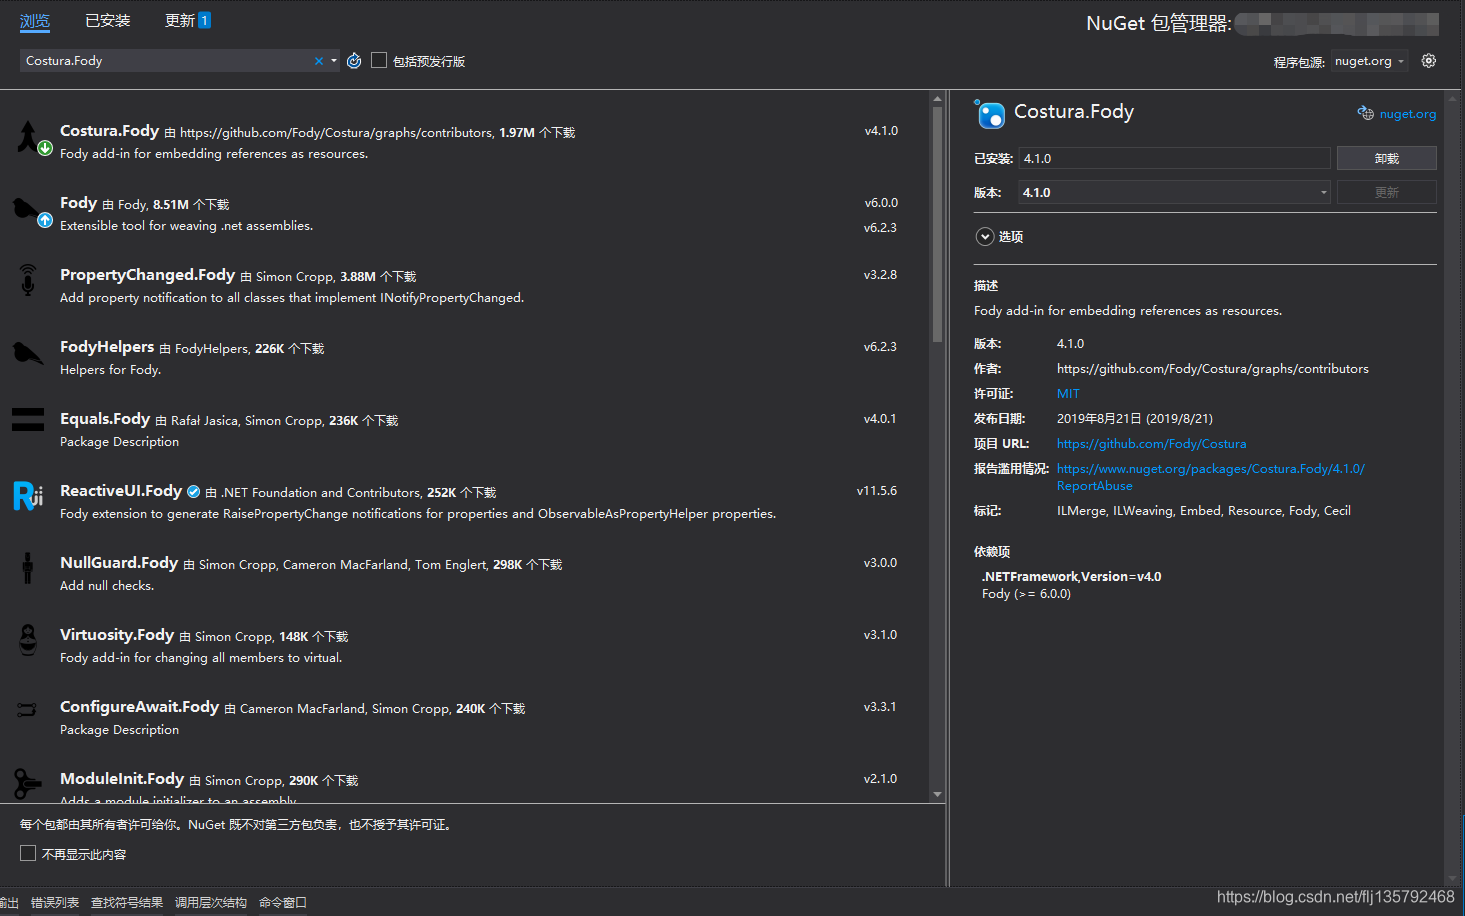Open the MIT license link

click(1068, 393)
